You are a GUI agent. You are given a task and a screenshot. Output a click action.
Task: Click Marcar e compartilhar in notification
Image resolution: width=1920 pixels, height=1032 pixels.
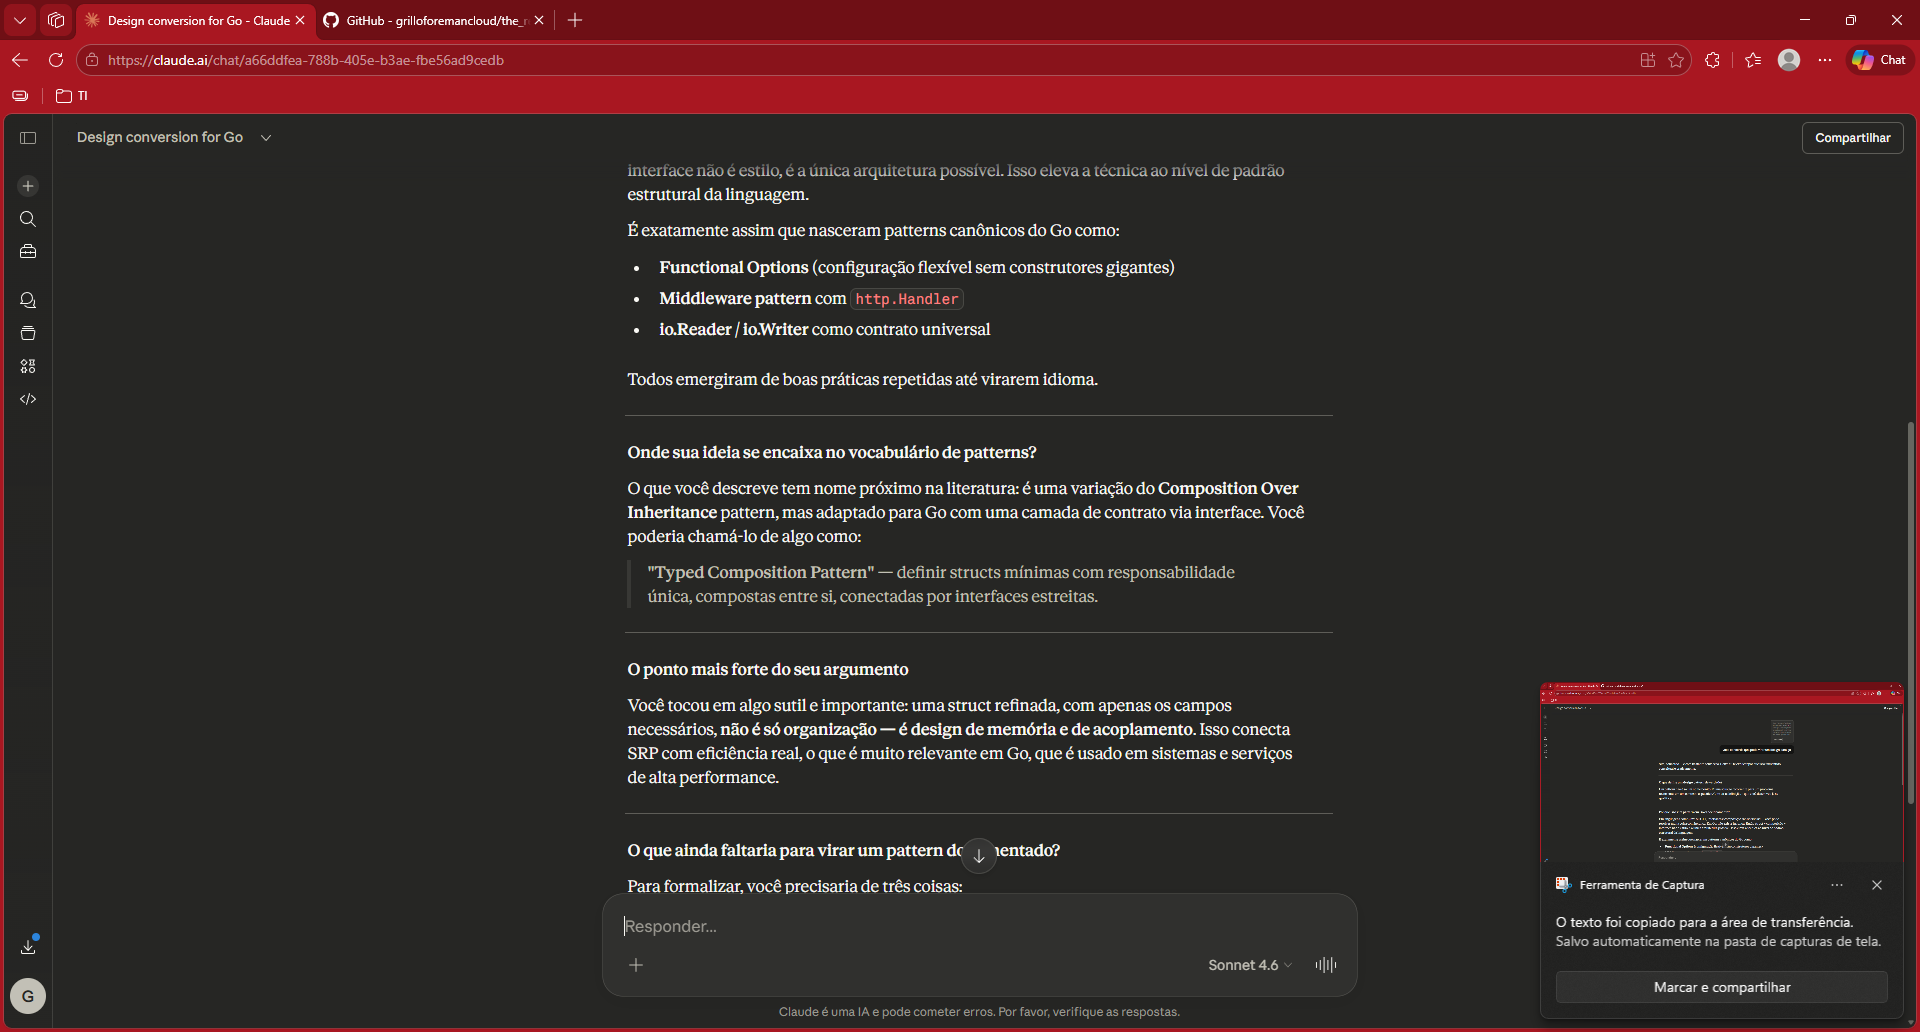[x=1721, y=987]
